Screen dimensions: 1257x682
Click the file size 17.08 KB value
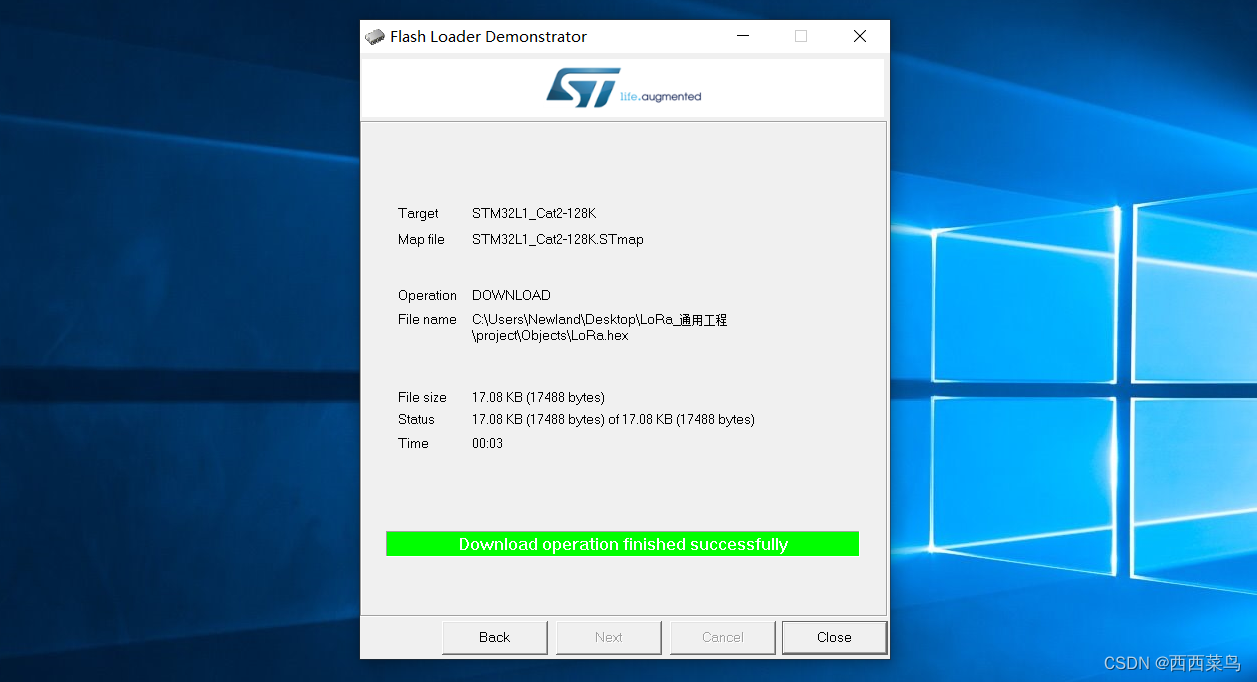click(x=538, y=397)
